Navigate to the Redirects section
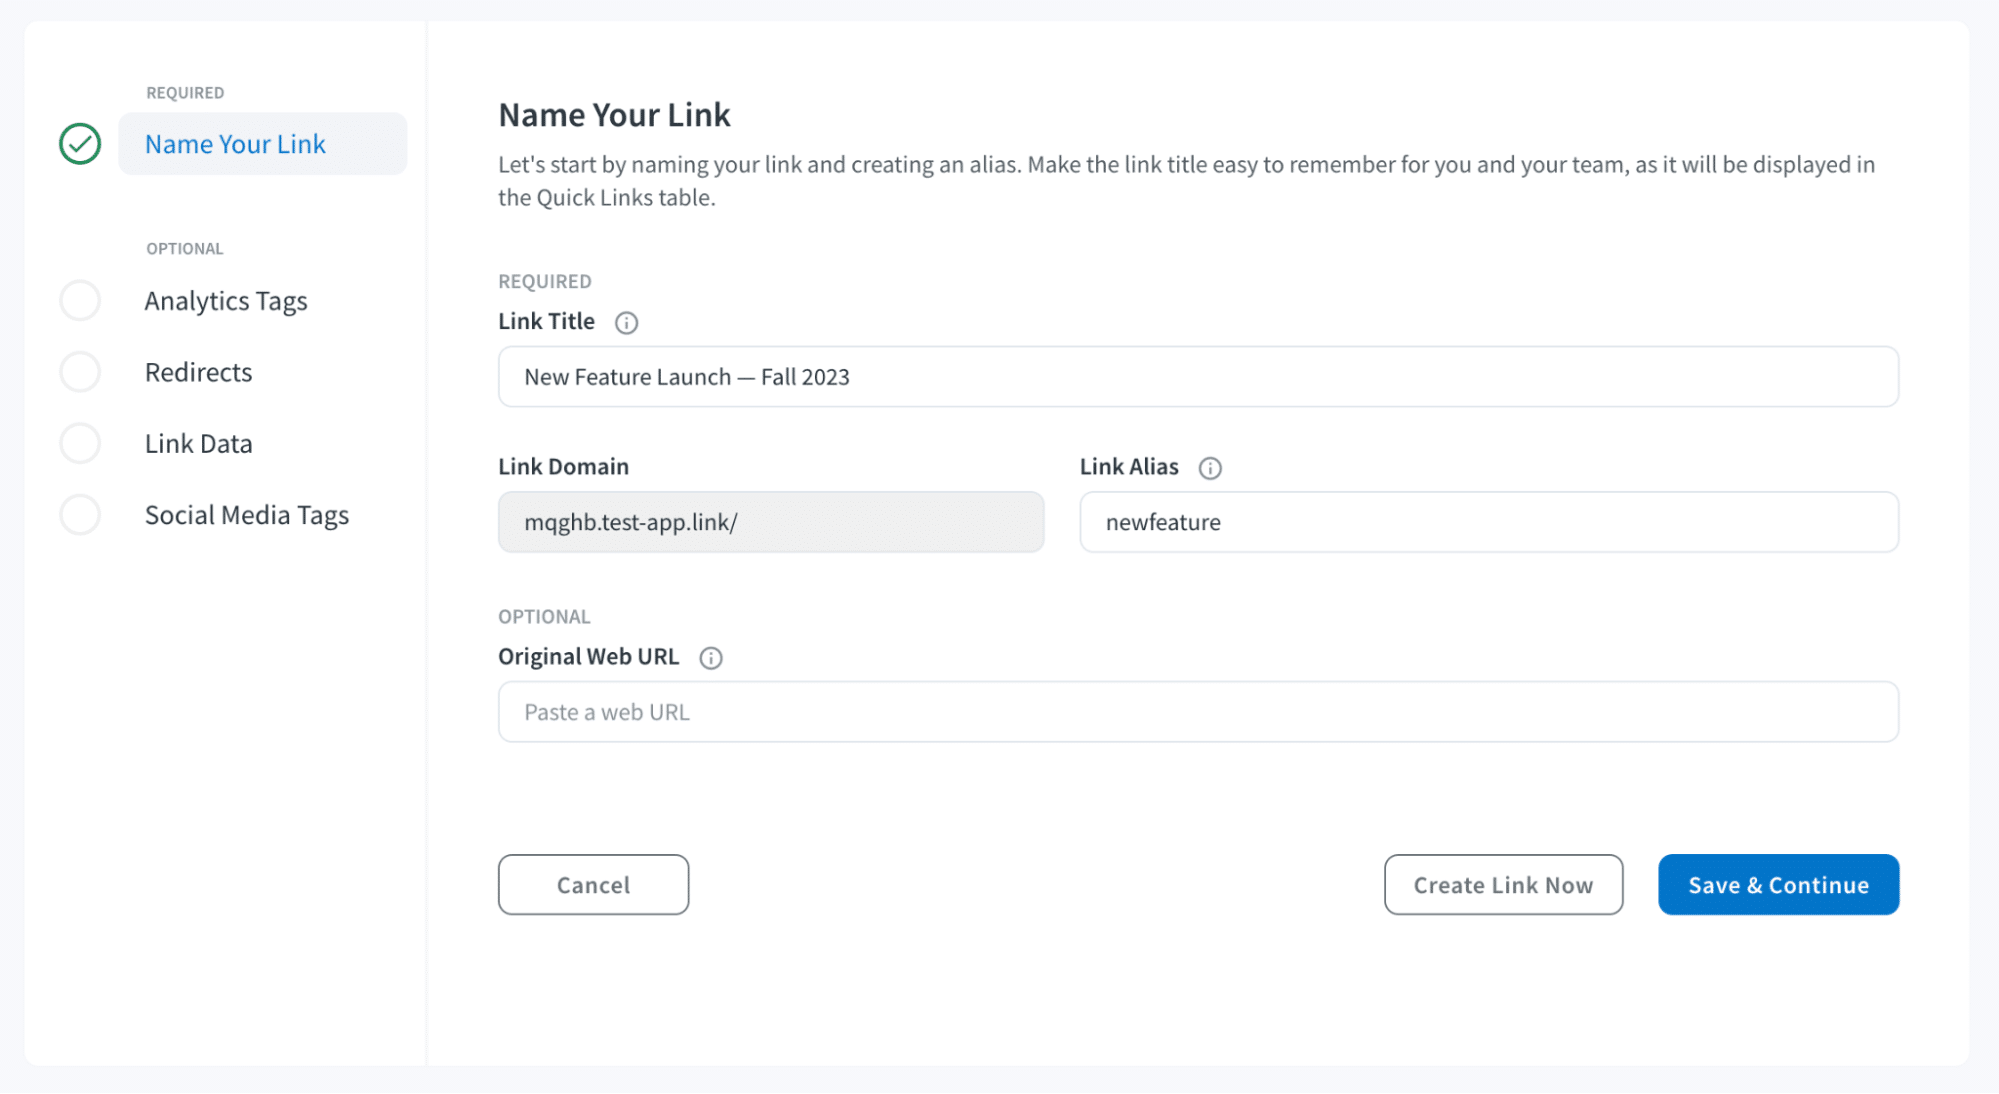This screenshot has height=1094, width=1999. (x=198, y=371)
